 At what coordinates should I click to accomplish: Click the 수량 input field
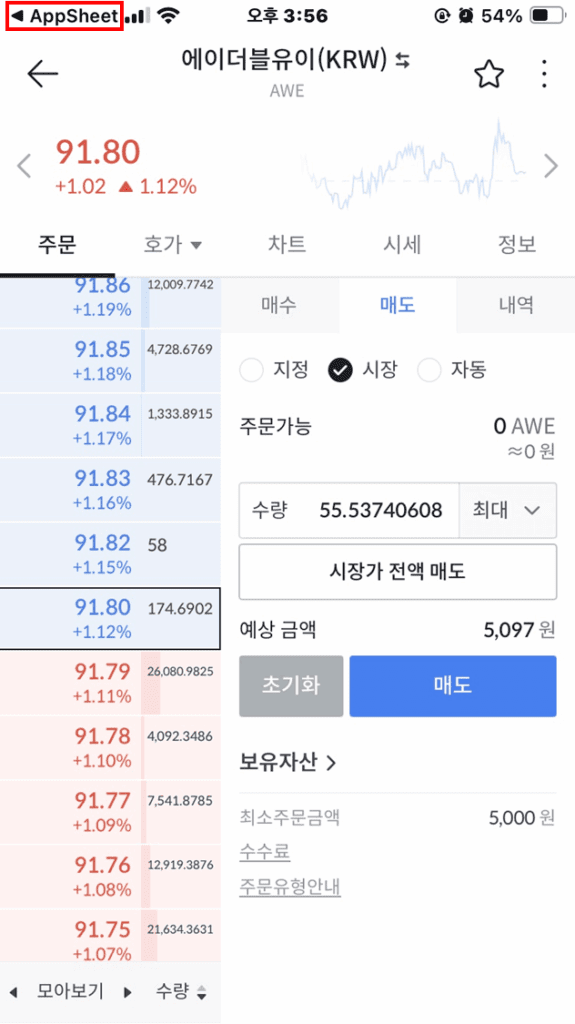pyautogui.click(x=350, y=510)
